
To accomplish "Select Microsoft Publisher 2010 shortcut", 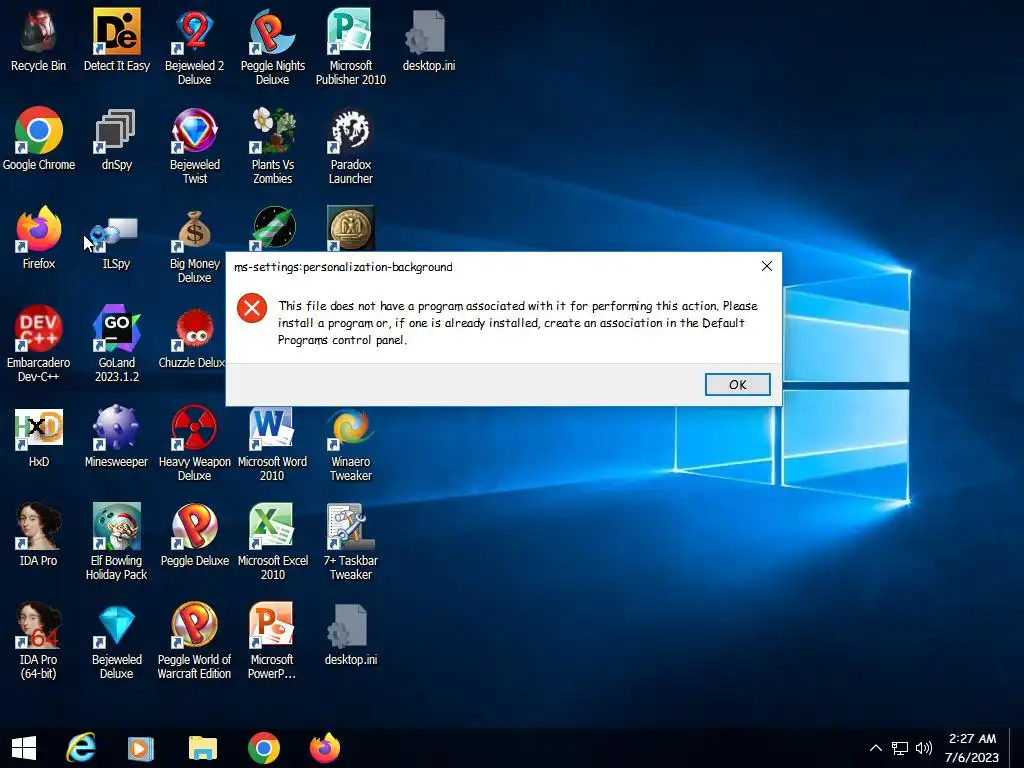I will (x=351, y=47).
